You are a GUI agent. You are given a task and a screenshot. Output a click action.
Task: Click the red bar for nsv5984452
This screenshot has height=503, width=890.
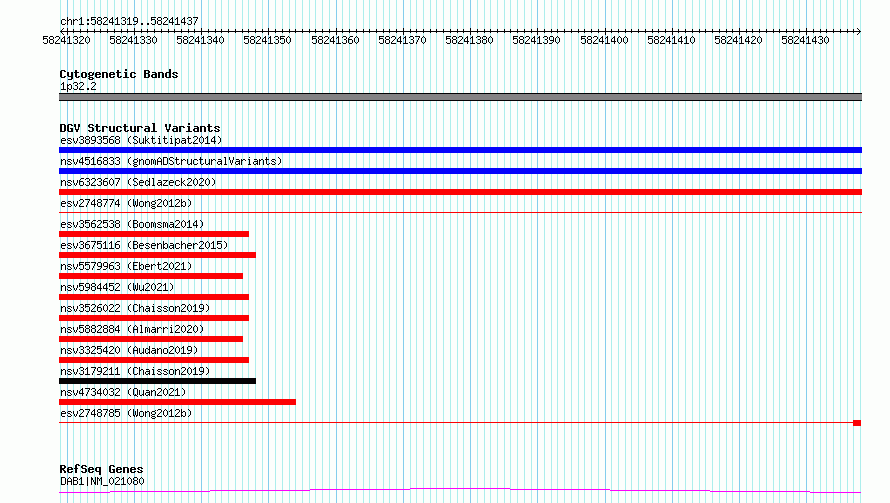click(154, 297)
